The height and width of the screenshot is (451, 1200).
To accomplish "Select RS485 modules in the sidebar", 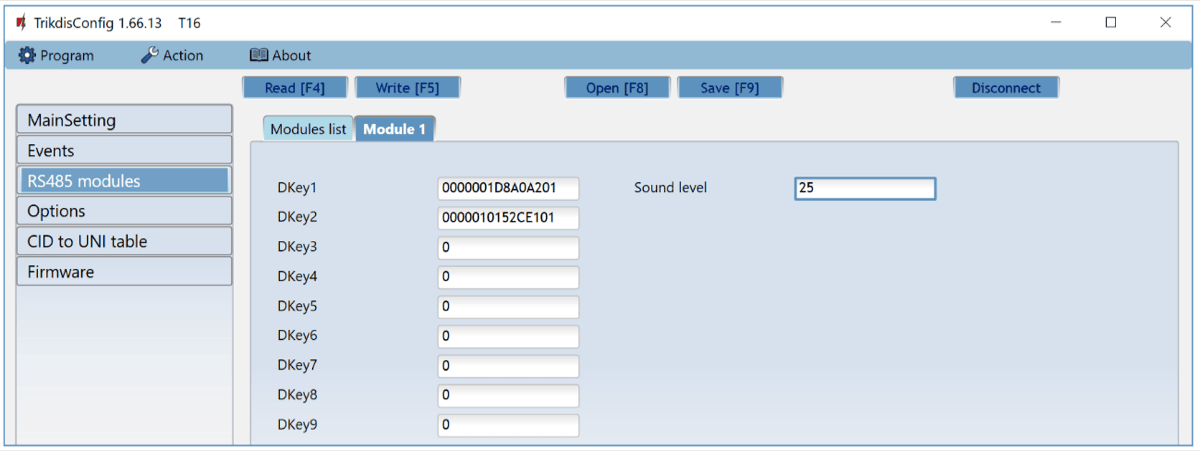I will 124,181.
